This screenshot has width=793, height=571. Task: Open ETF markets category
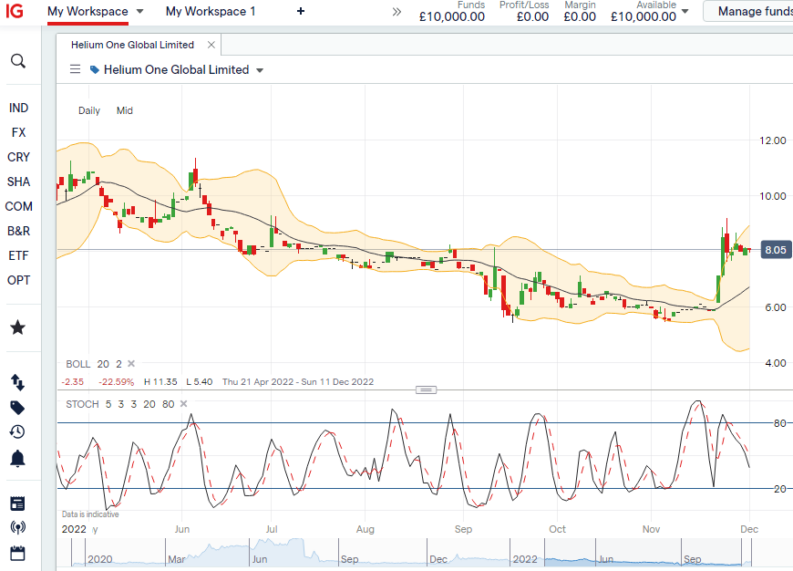(x=18, y=255)
